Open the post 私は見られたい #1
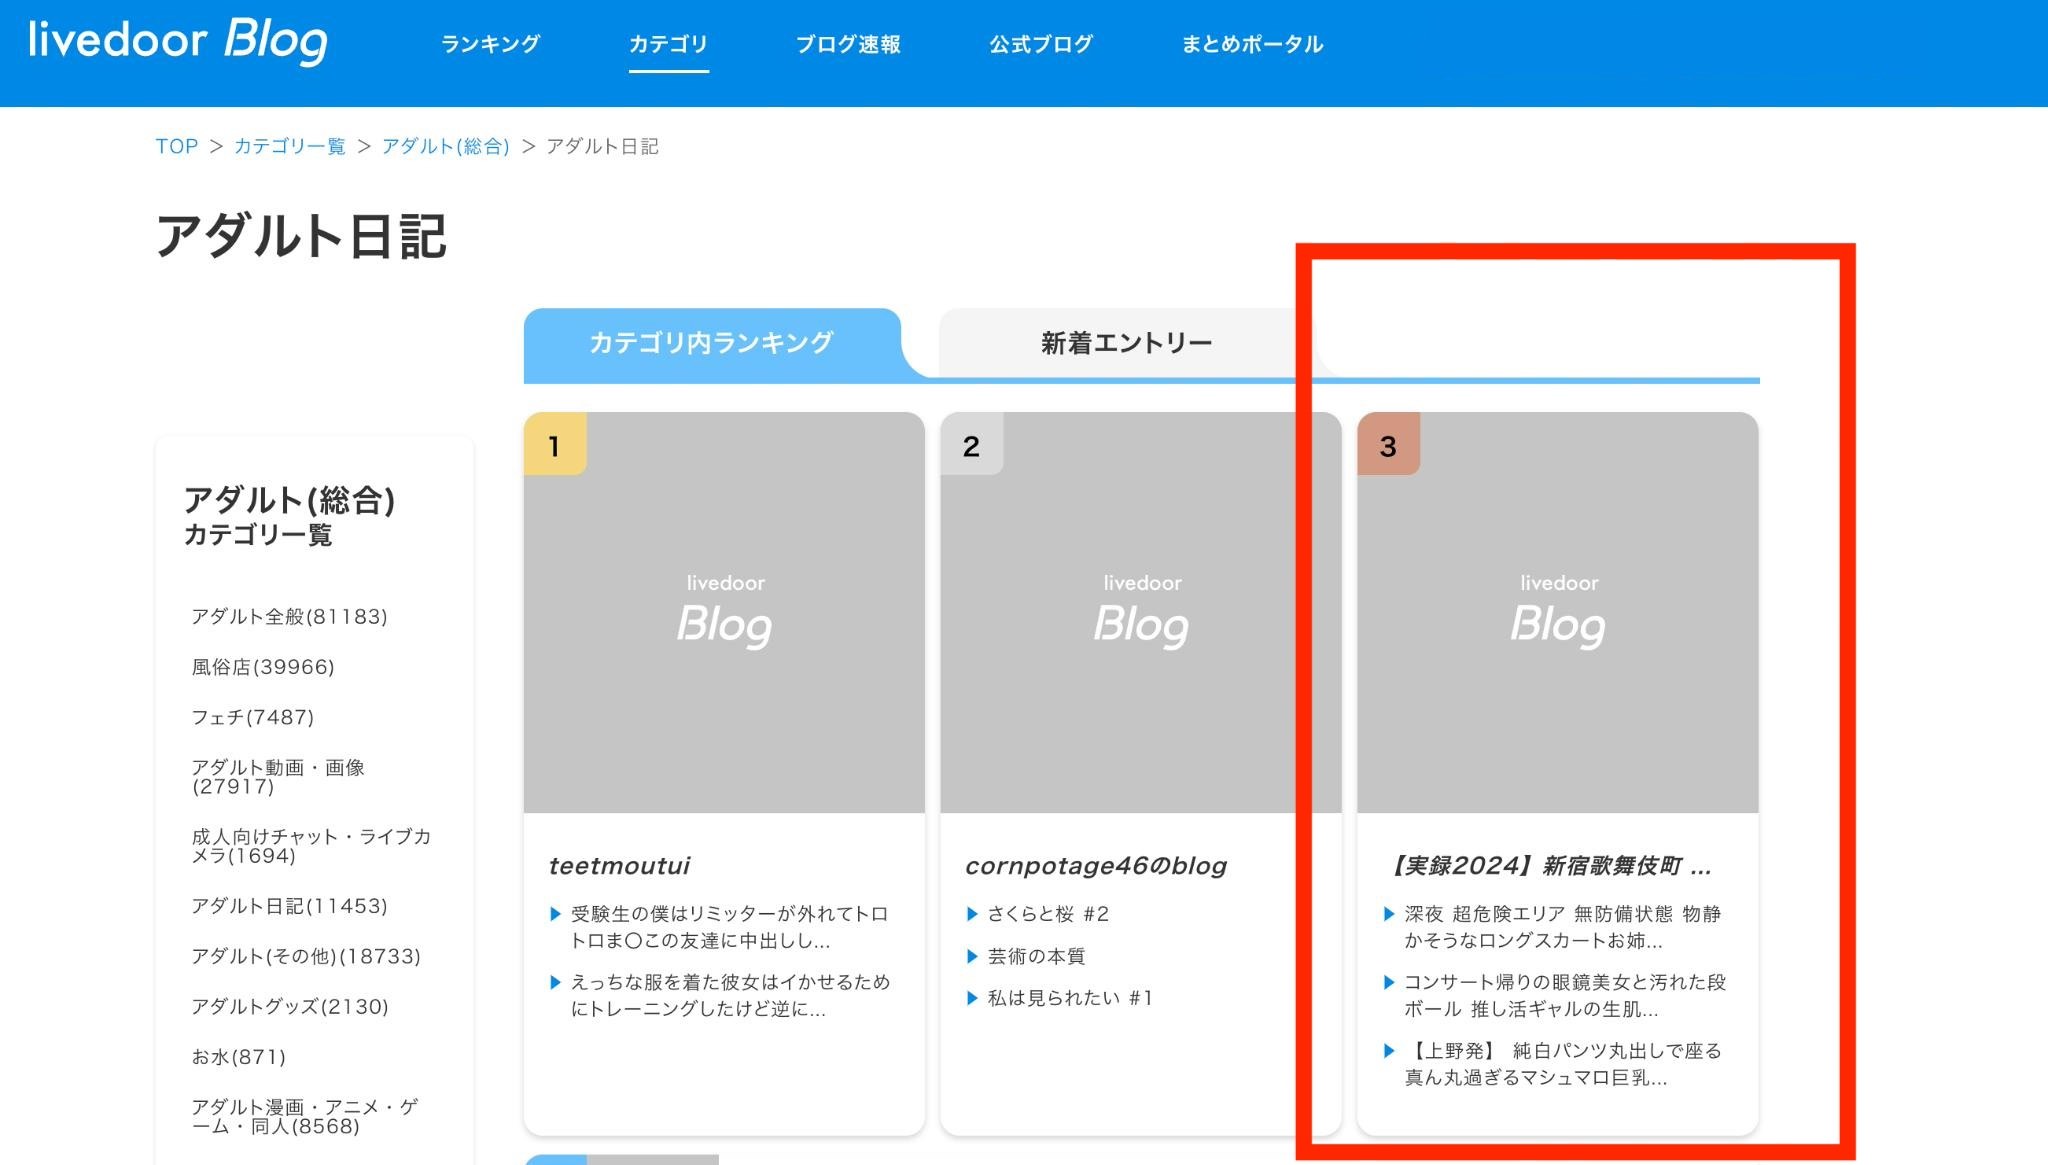Viewport: 2048px width, 1165px height. 1070,998
